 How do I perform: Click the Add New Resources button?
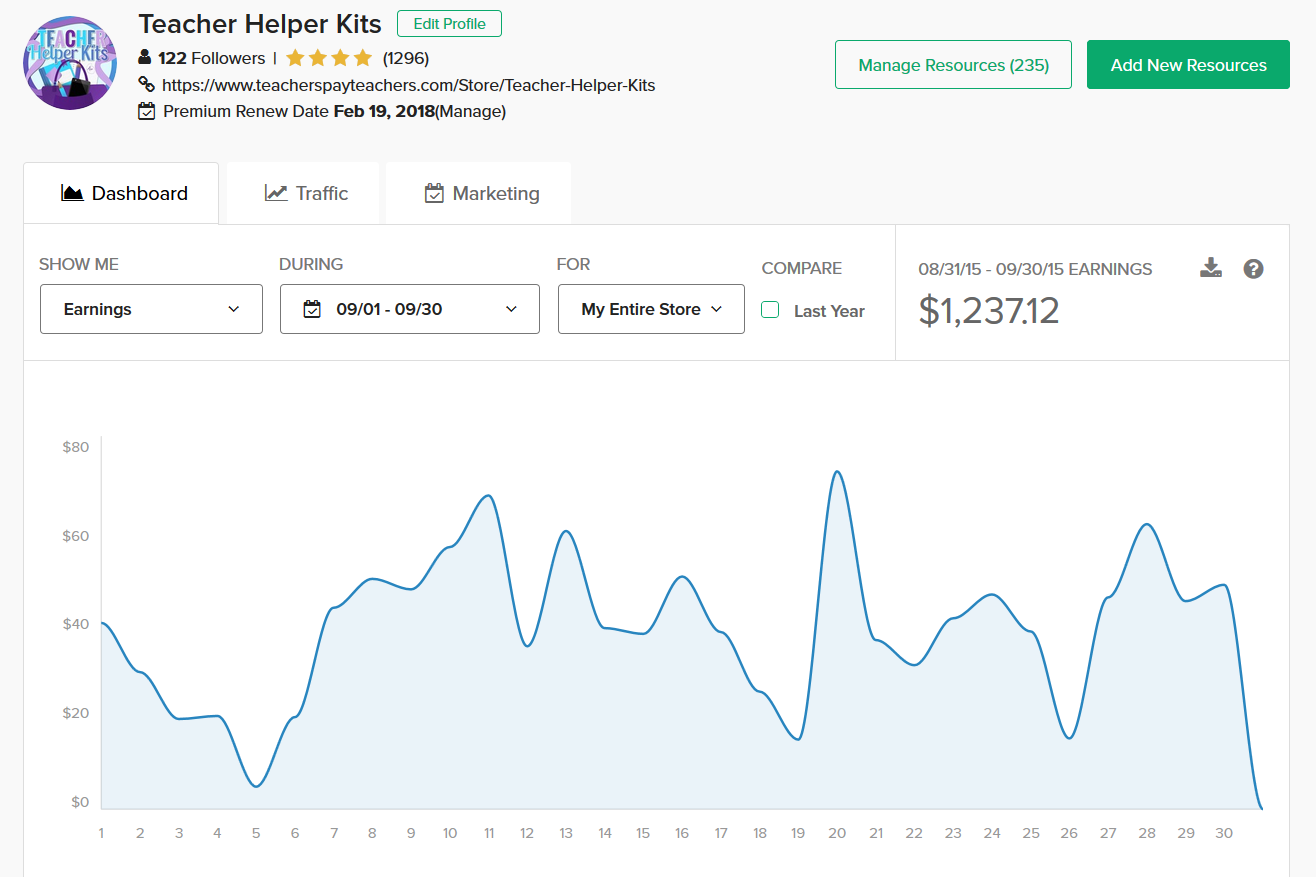coord(1188,65)
